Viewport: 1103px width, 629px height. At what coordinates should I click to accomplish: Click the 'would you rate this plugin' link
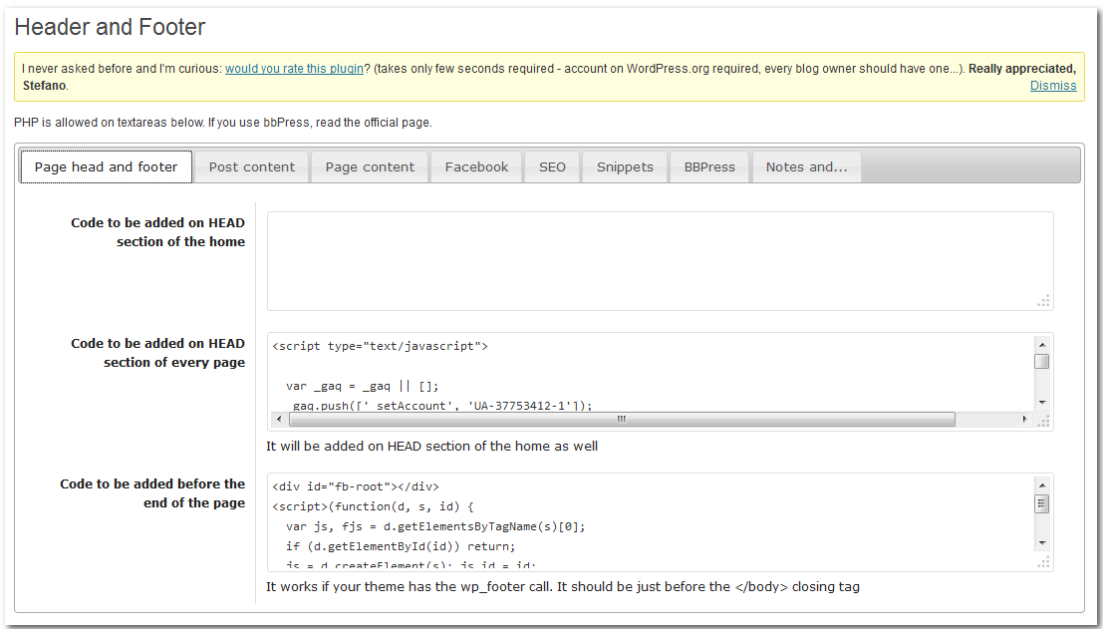(293, 68)
